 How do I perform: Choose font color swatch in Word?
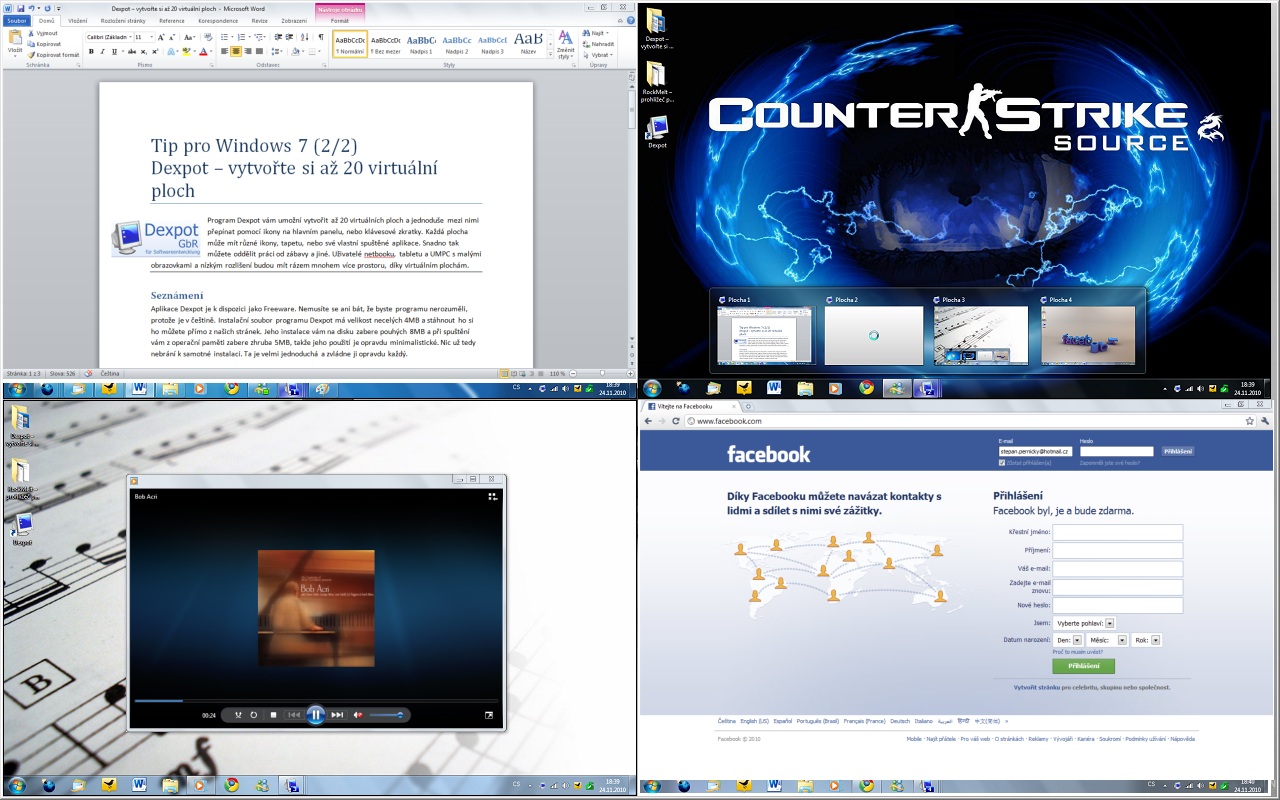point(203,51)
